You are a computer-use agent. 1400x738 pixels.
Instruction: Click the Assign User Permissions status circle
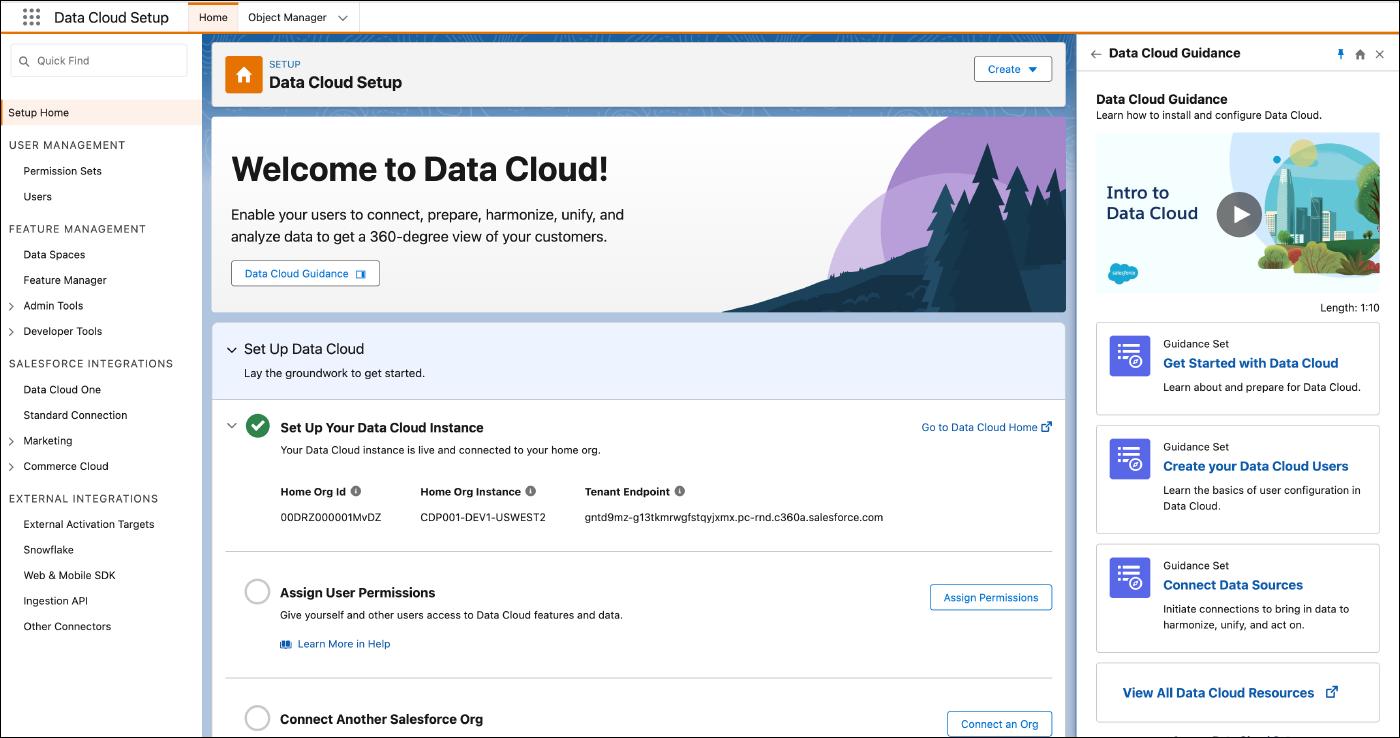pyautogui.click(x=257, y=592)
